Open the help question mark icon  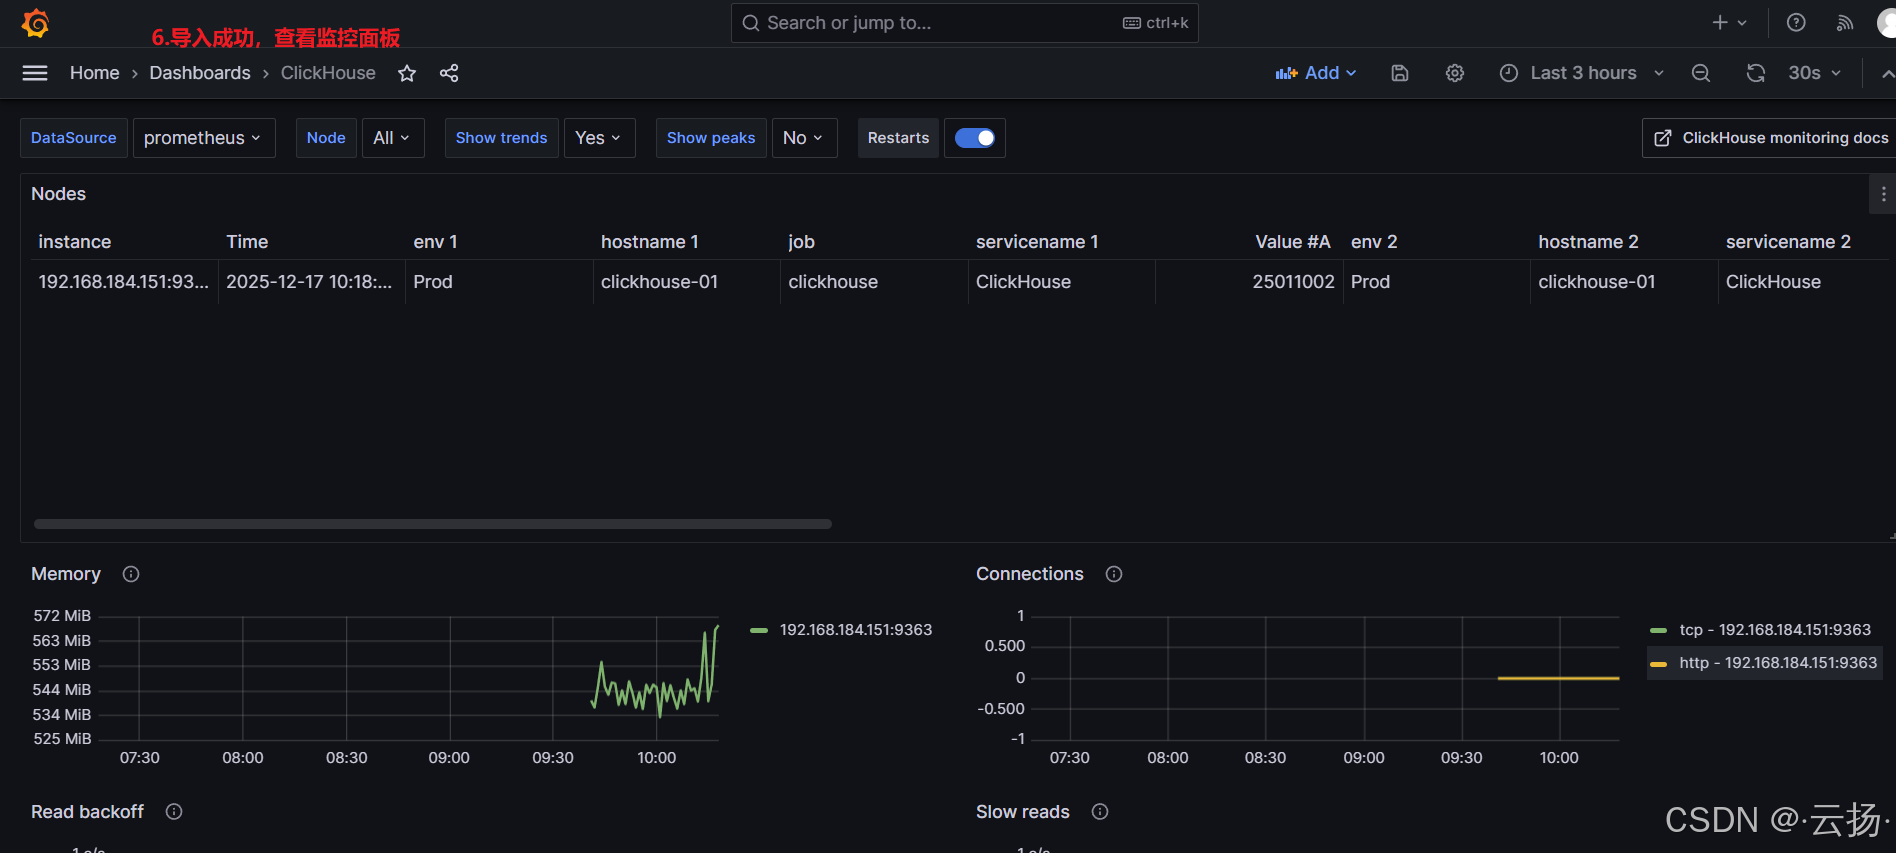(x=1796, y=23)
